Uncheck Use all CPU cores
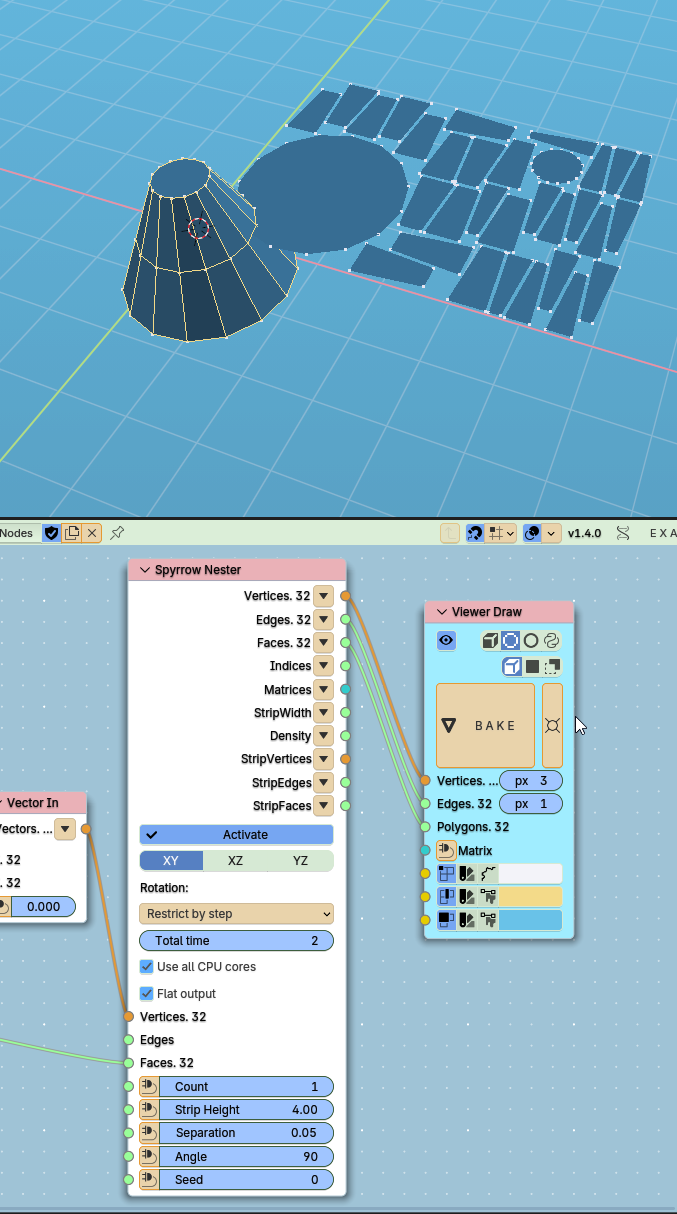This screenshot has width=677, height=1214. tap(147, 967)
